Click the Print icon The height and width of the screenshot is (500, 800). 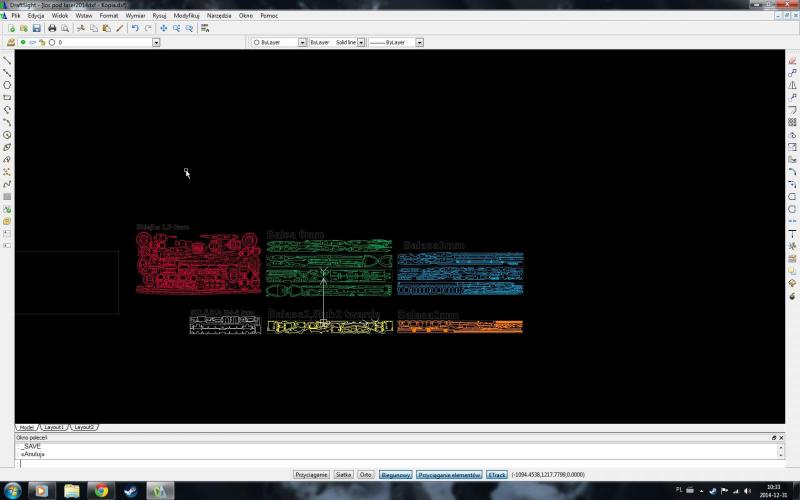tap(52, 28)
